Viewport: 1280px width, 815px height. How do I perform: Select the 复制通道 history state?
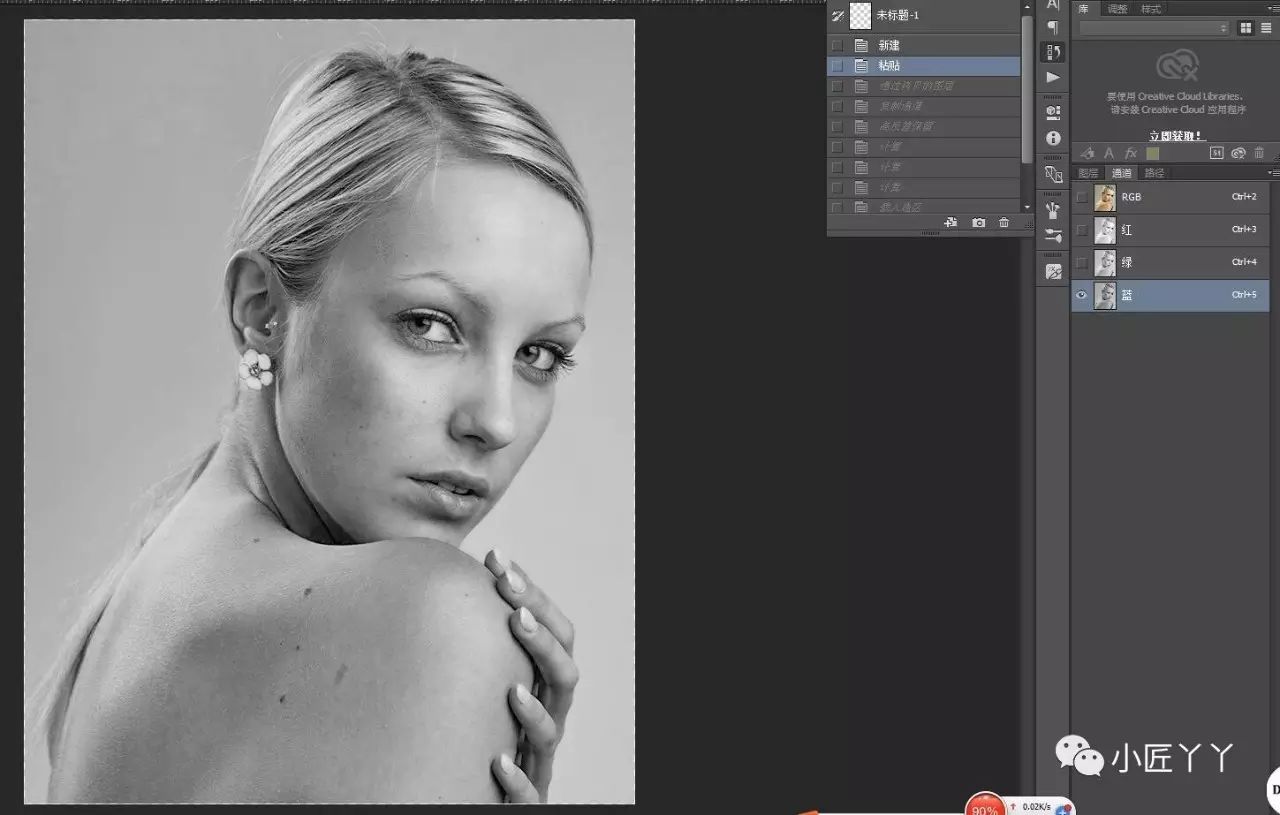pyautogui.click(x=924, y=106)
